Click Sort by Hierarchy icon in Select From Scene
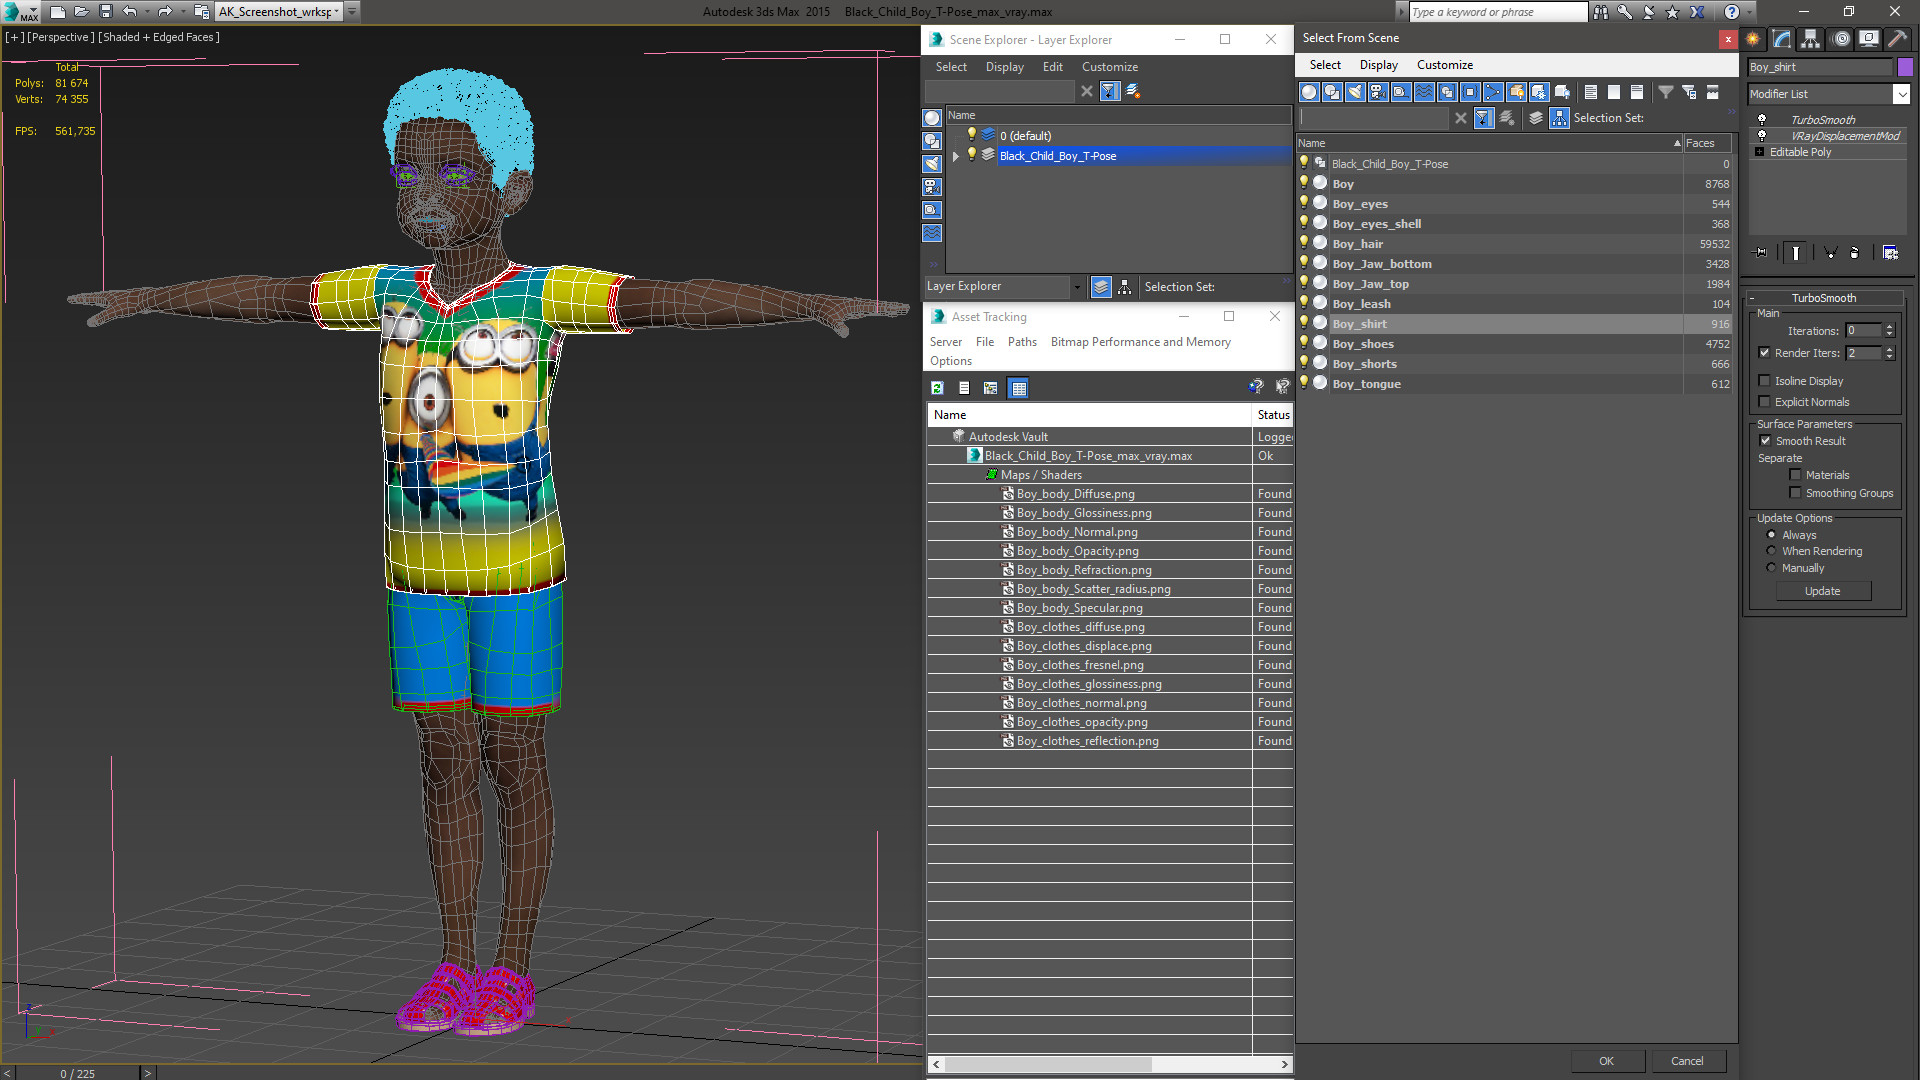This screenshot has height=1080, width=1920. coord(1560,118)
